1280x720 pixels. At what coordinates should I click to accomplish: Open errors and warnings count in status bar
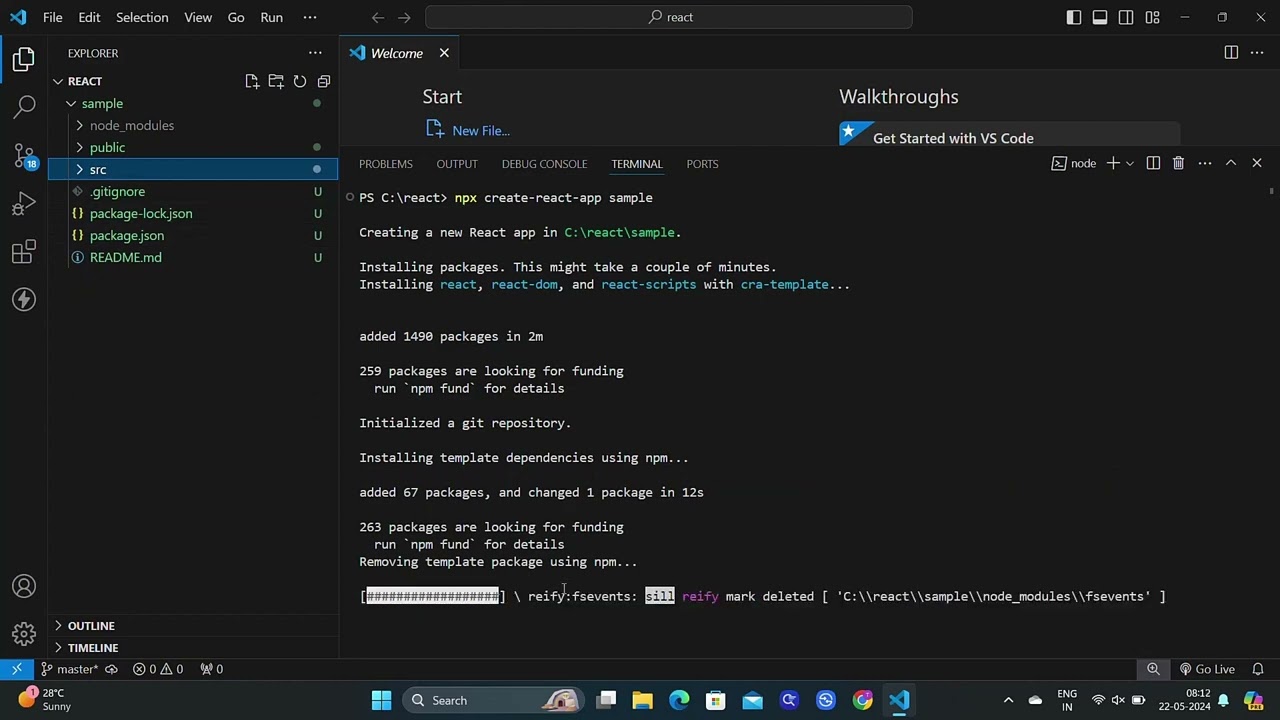(x=158, y=669)
